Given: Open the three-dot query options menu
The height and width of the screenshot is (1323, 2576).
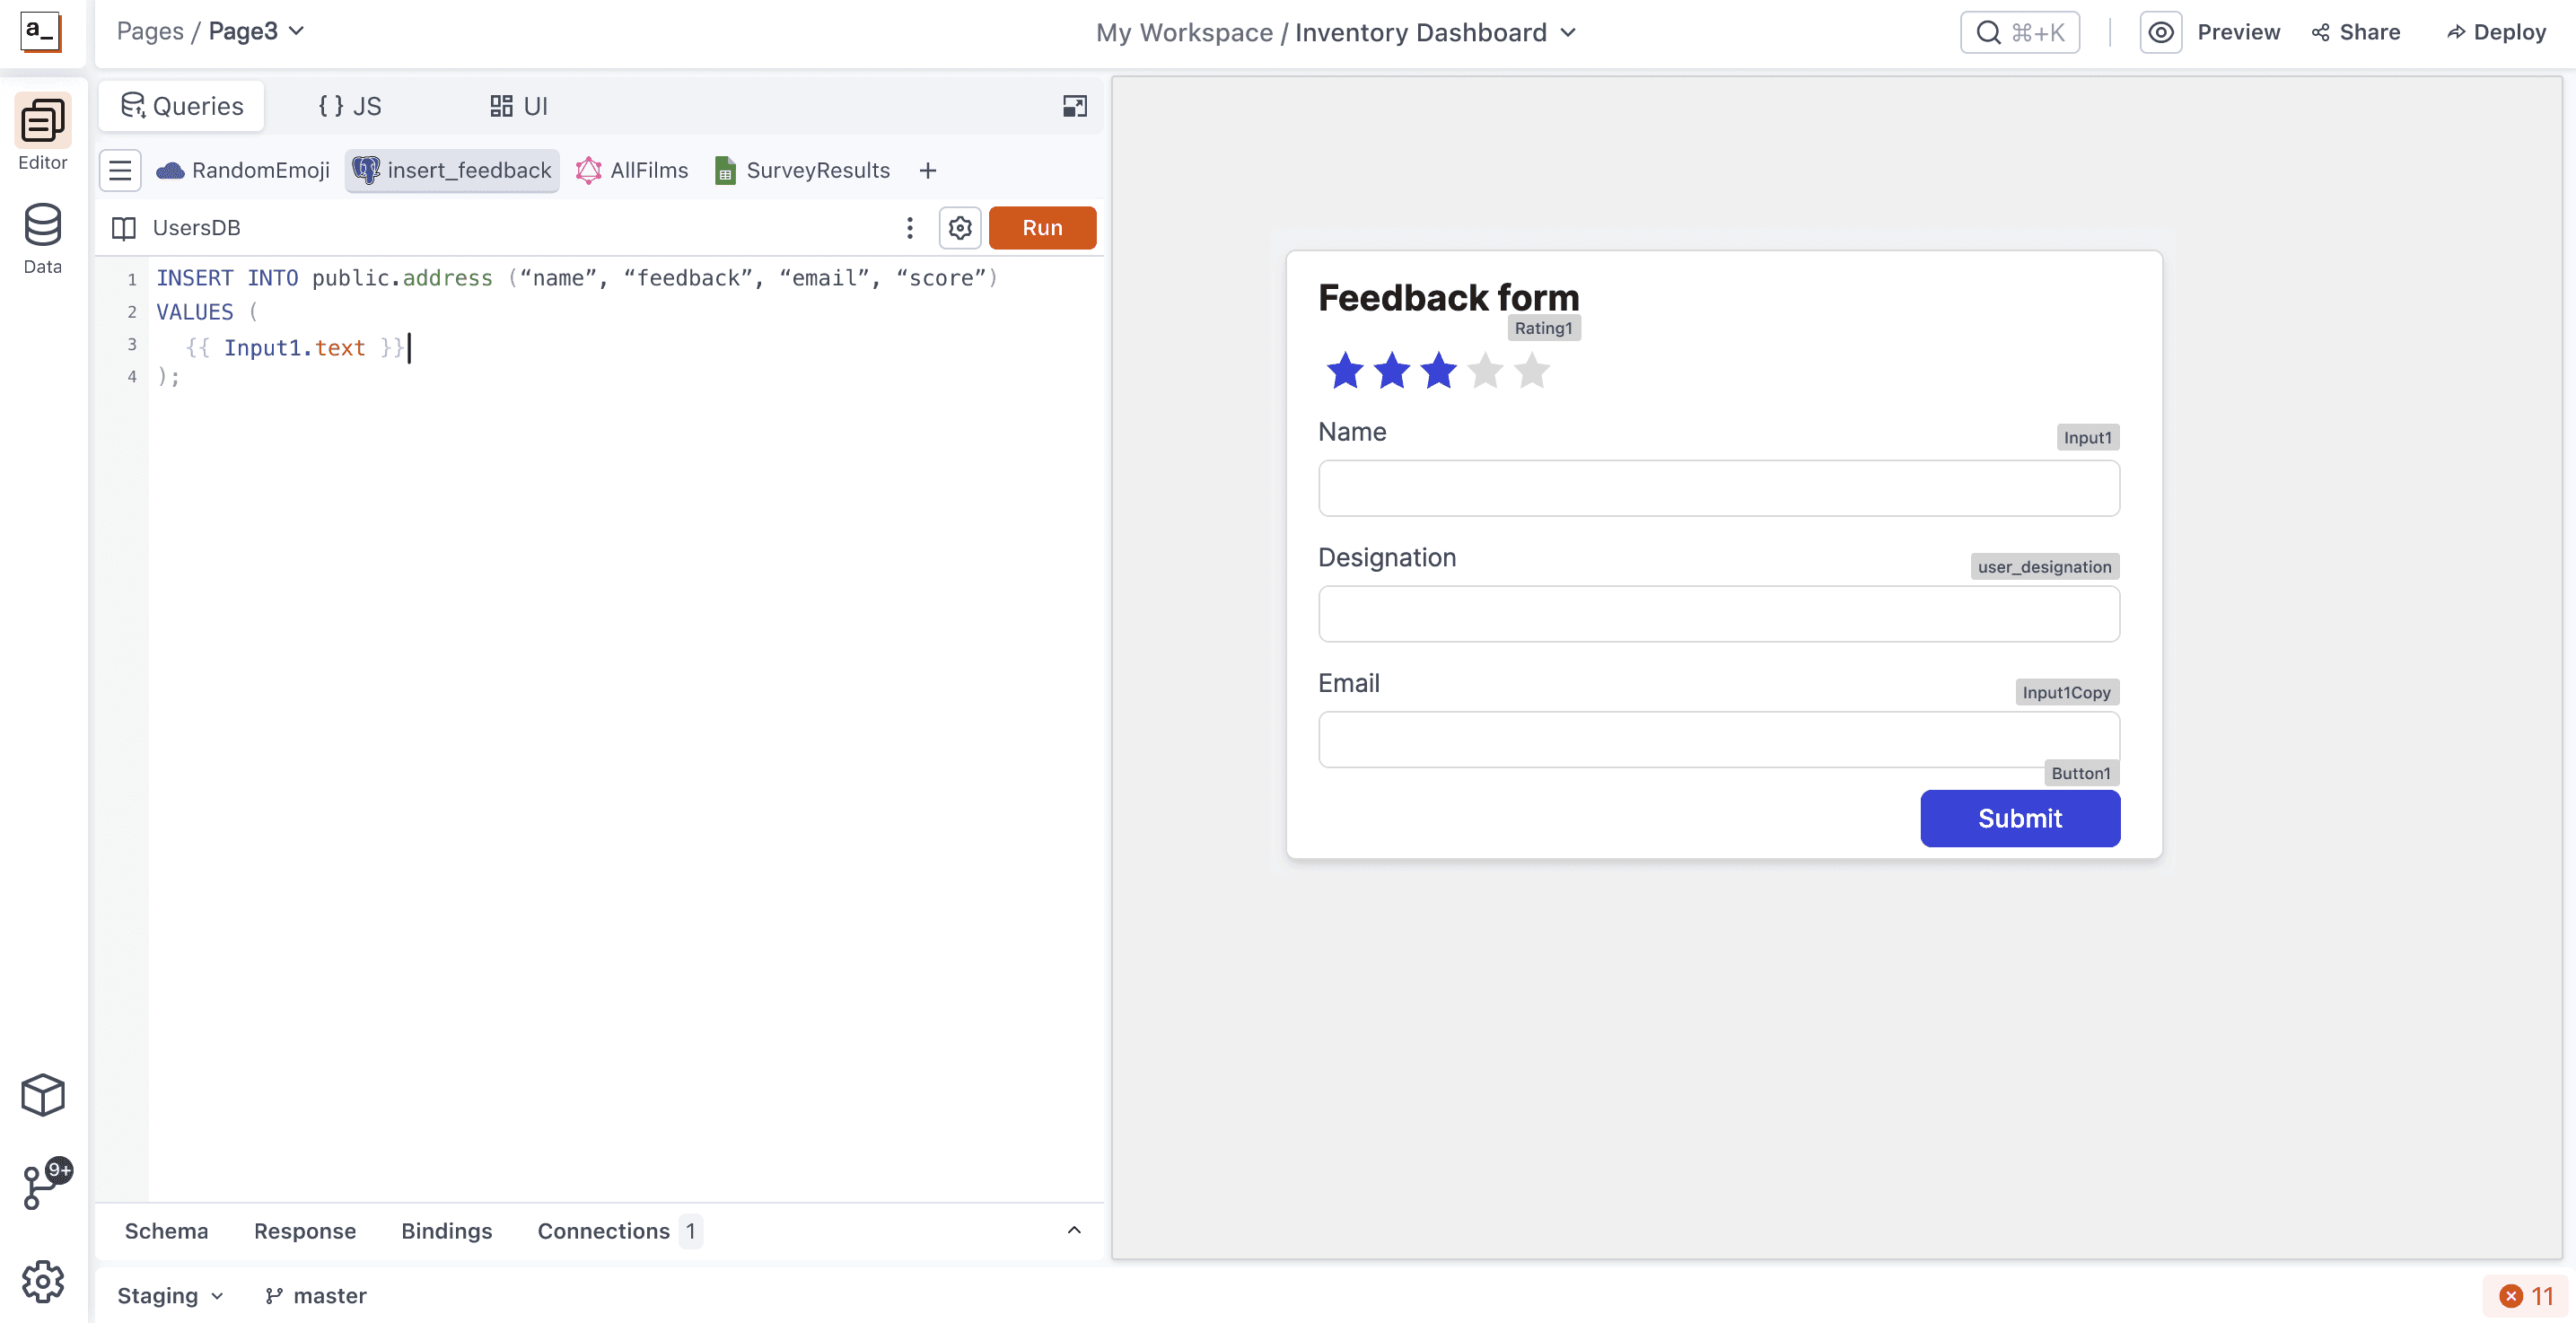Looking at the screenshot, I should click(x=909, y=228).
